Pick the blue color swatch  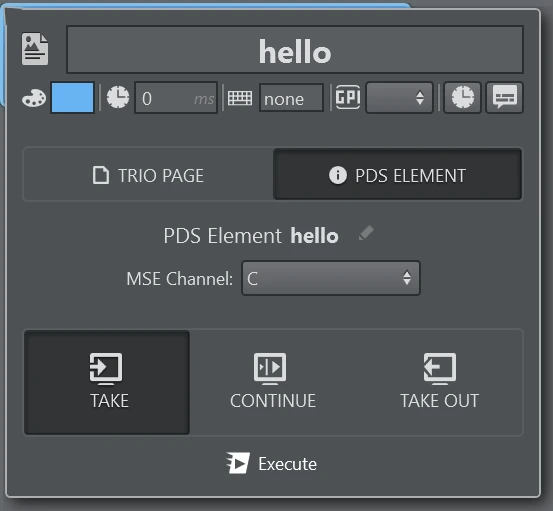pyautogui.click(x=73, y=98)
